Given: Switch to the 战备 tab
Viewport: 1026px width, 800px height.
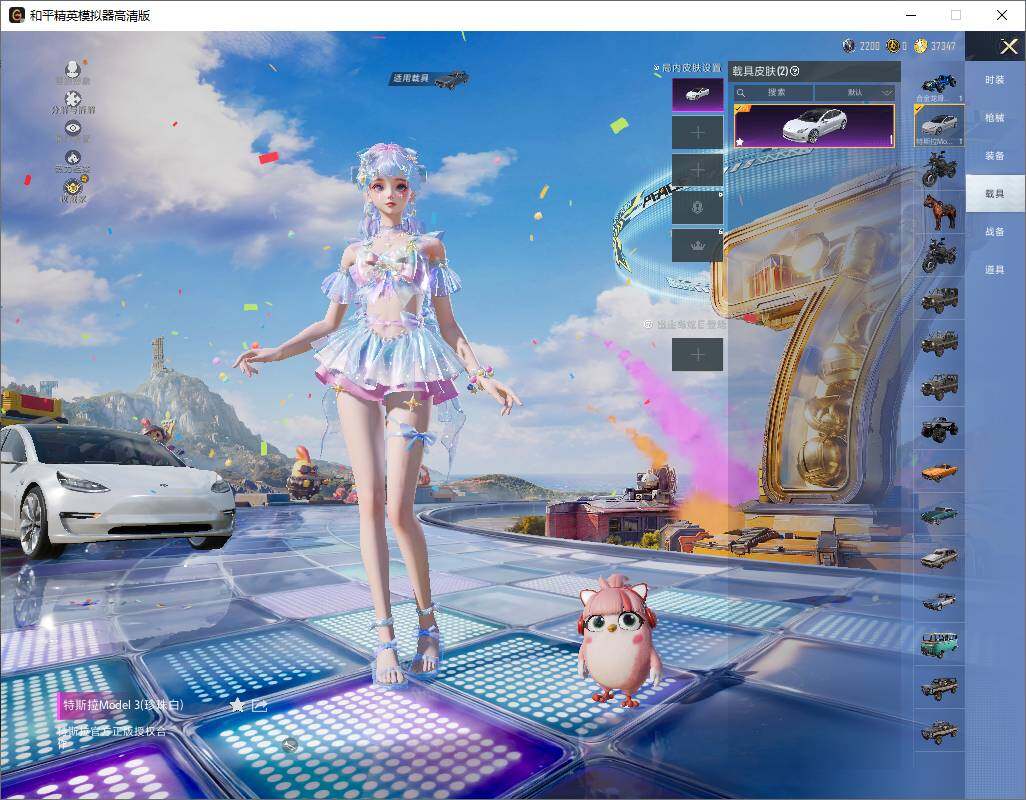Looking at the screenshot, I should point(995,232).
